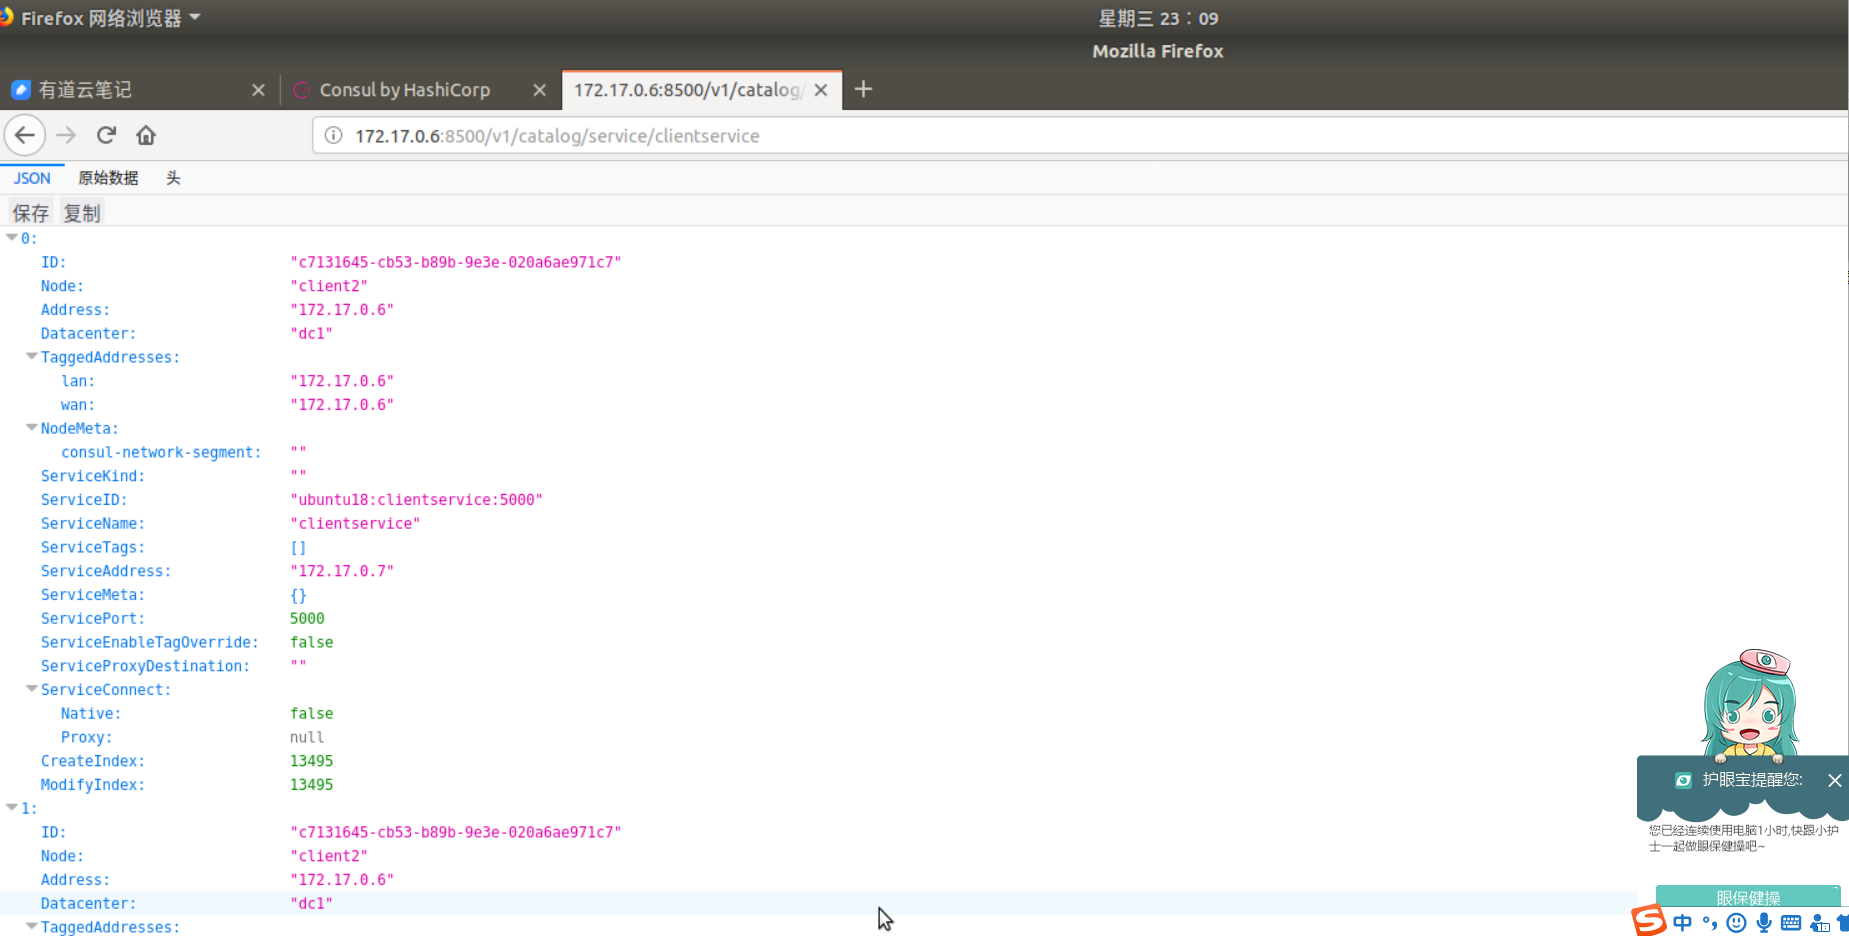Viewport: 1849px width, 936px height.
Task: Toggle the 中 Chinese input mode icon
Action: pyautogui.click(x=1683, y=923)
